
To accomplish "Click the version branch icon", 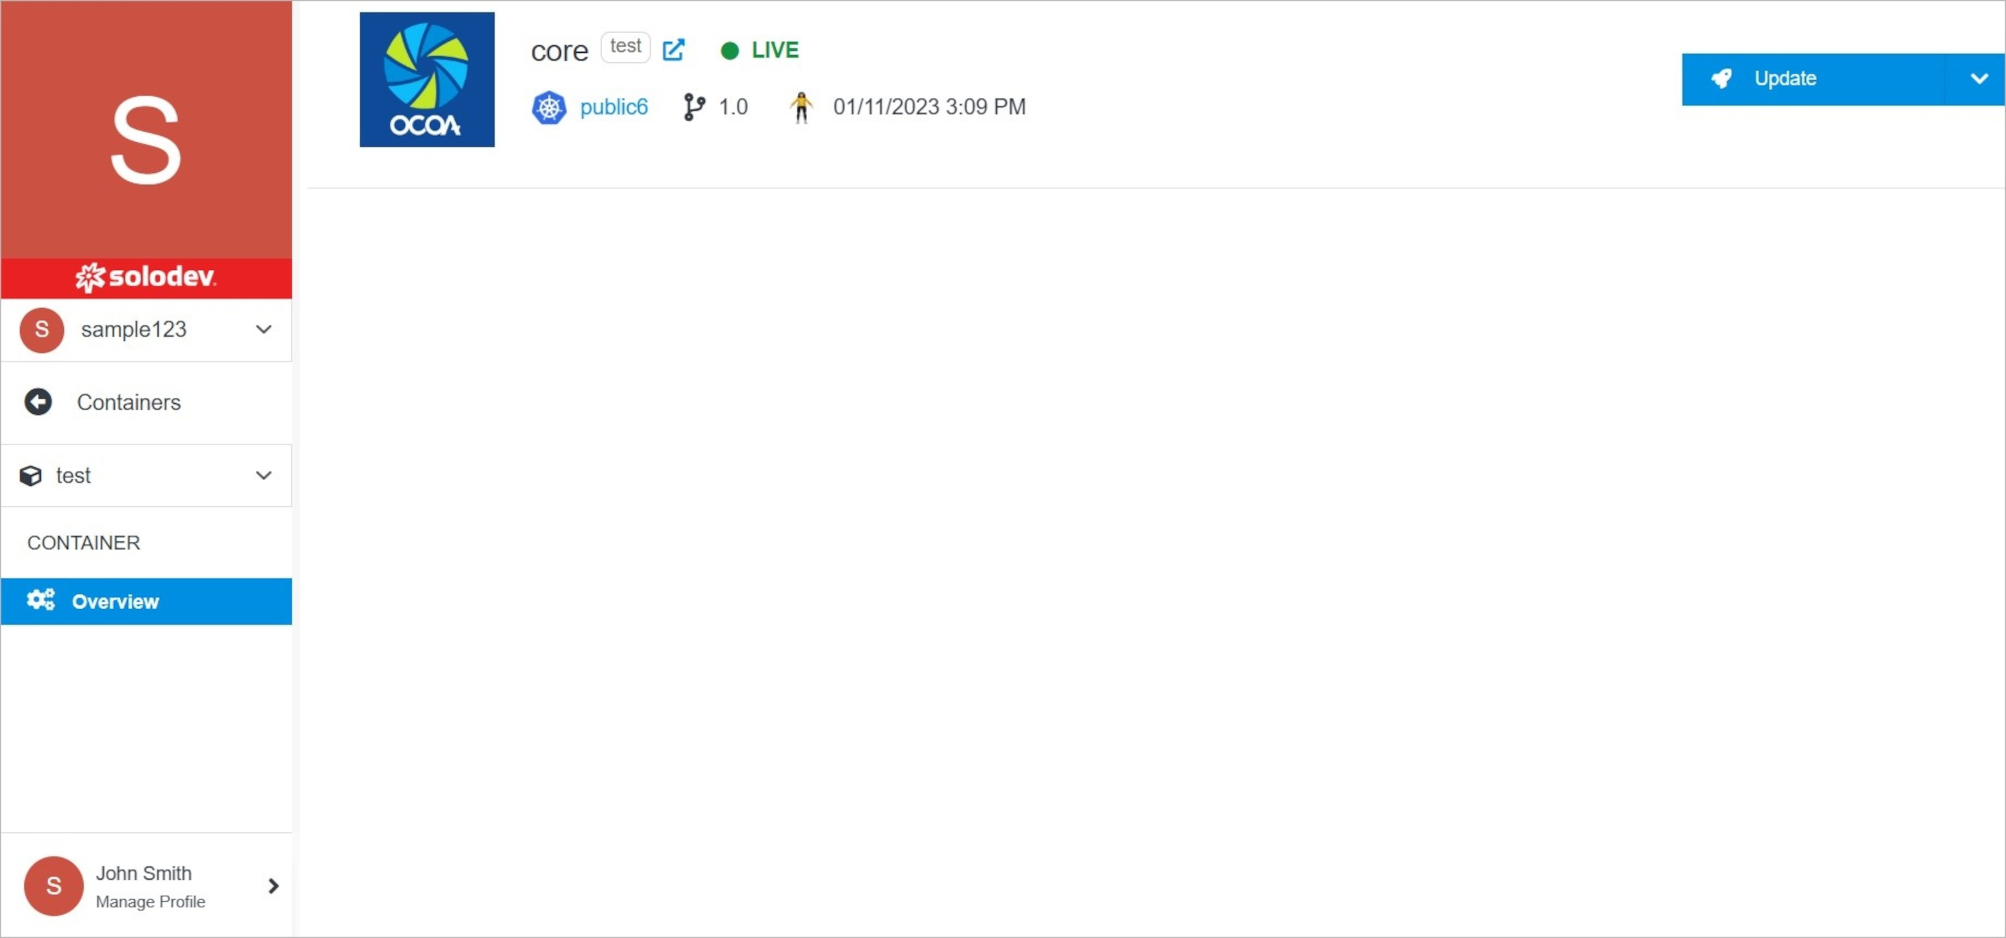I will tap(694, 107).
